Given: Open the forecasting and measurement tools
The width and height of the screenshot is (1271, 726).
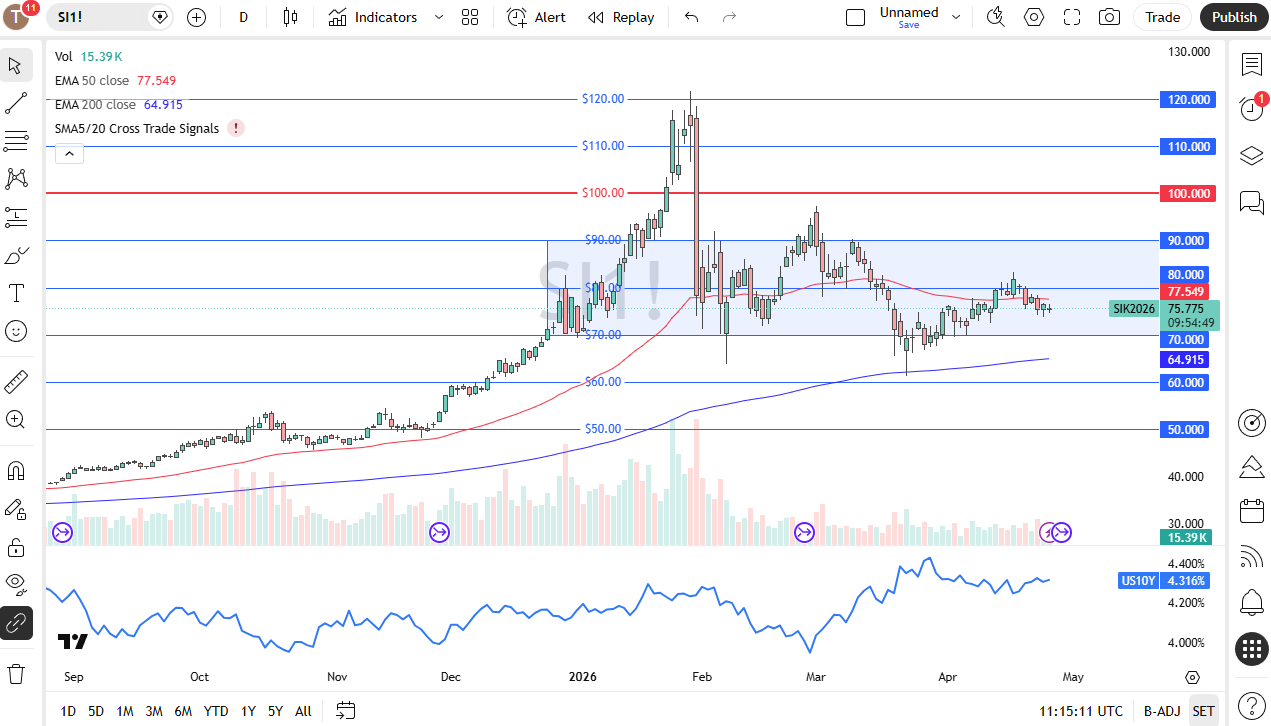Looking at the screenshot, I should (16, 216).
